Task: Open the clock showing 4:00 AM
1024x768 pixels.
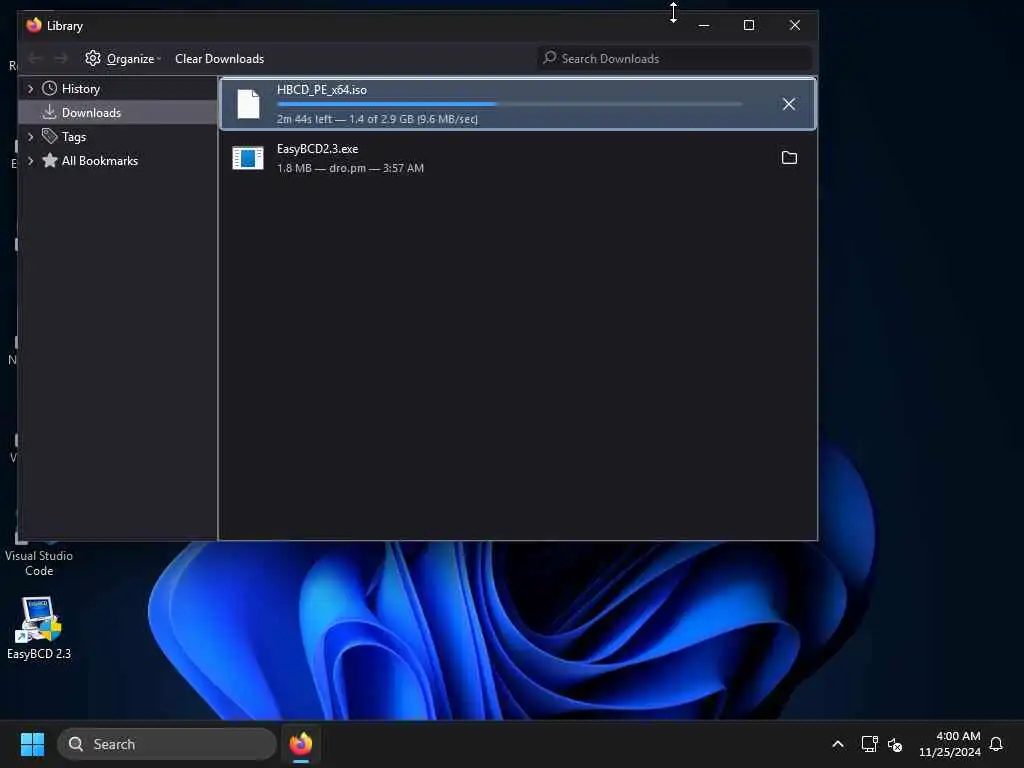Action: [x=950, y=744]
